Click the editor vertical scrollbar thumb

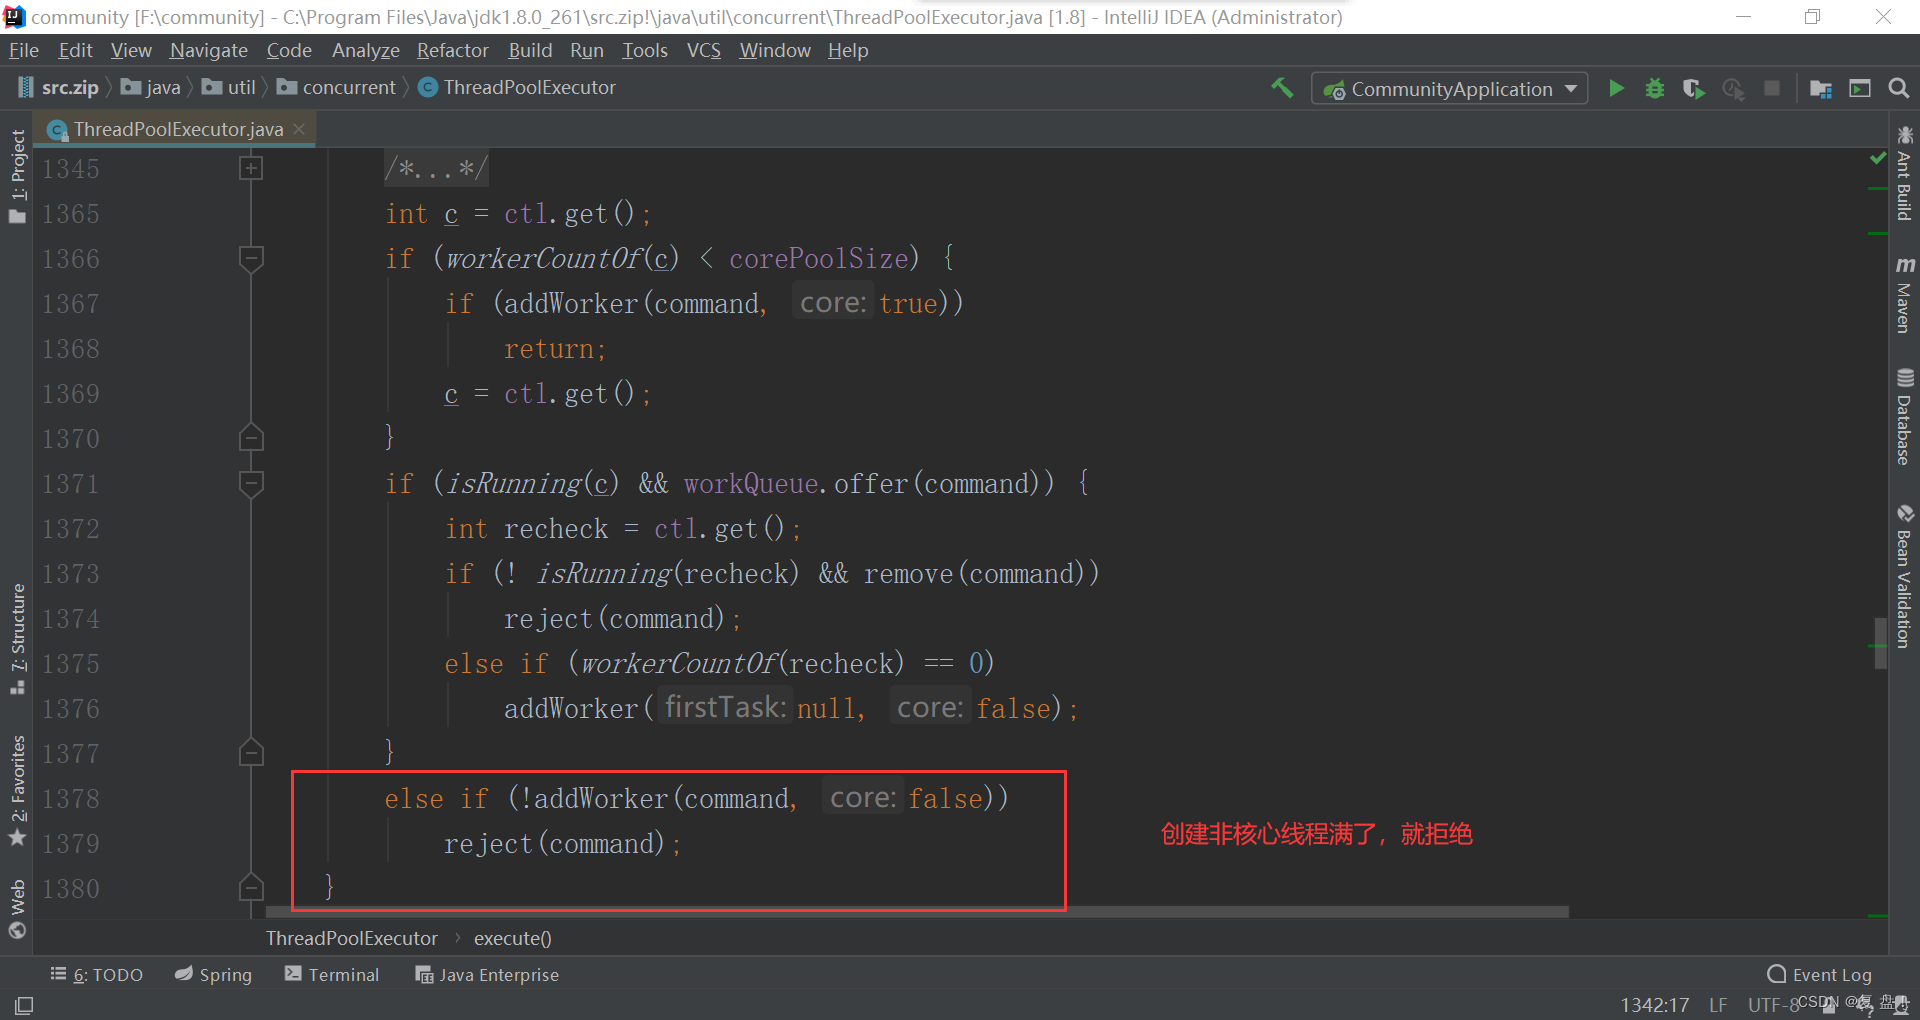(x=1880, y=644)
